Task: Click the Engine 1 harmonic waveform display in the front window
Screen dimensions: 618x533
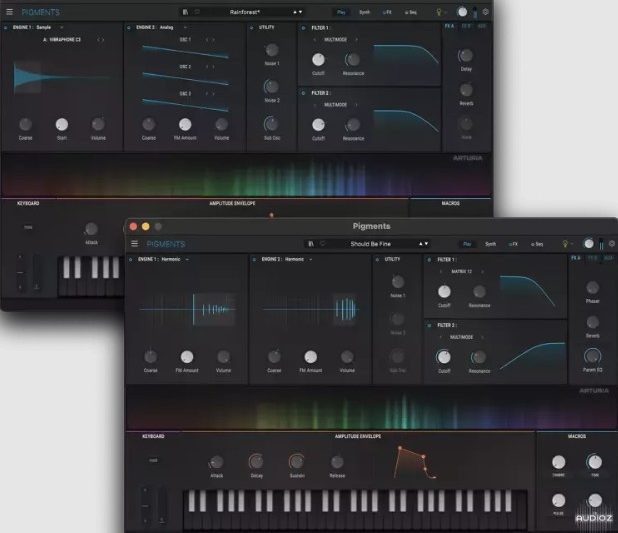Action: click(187, 309)
